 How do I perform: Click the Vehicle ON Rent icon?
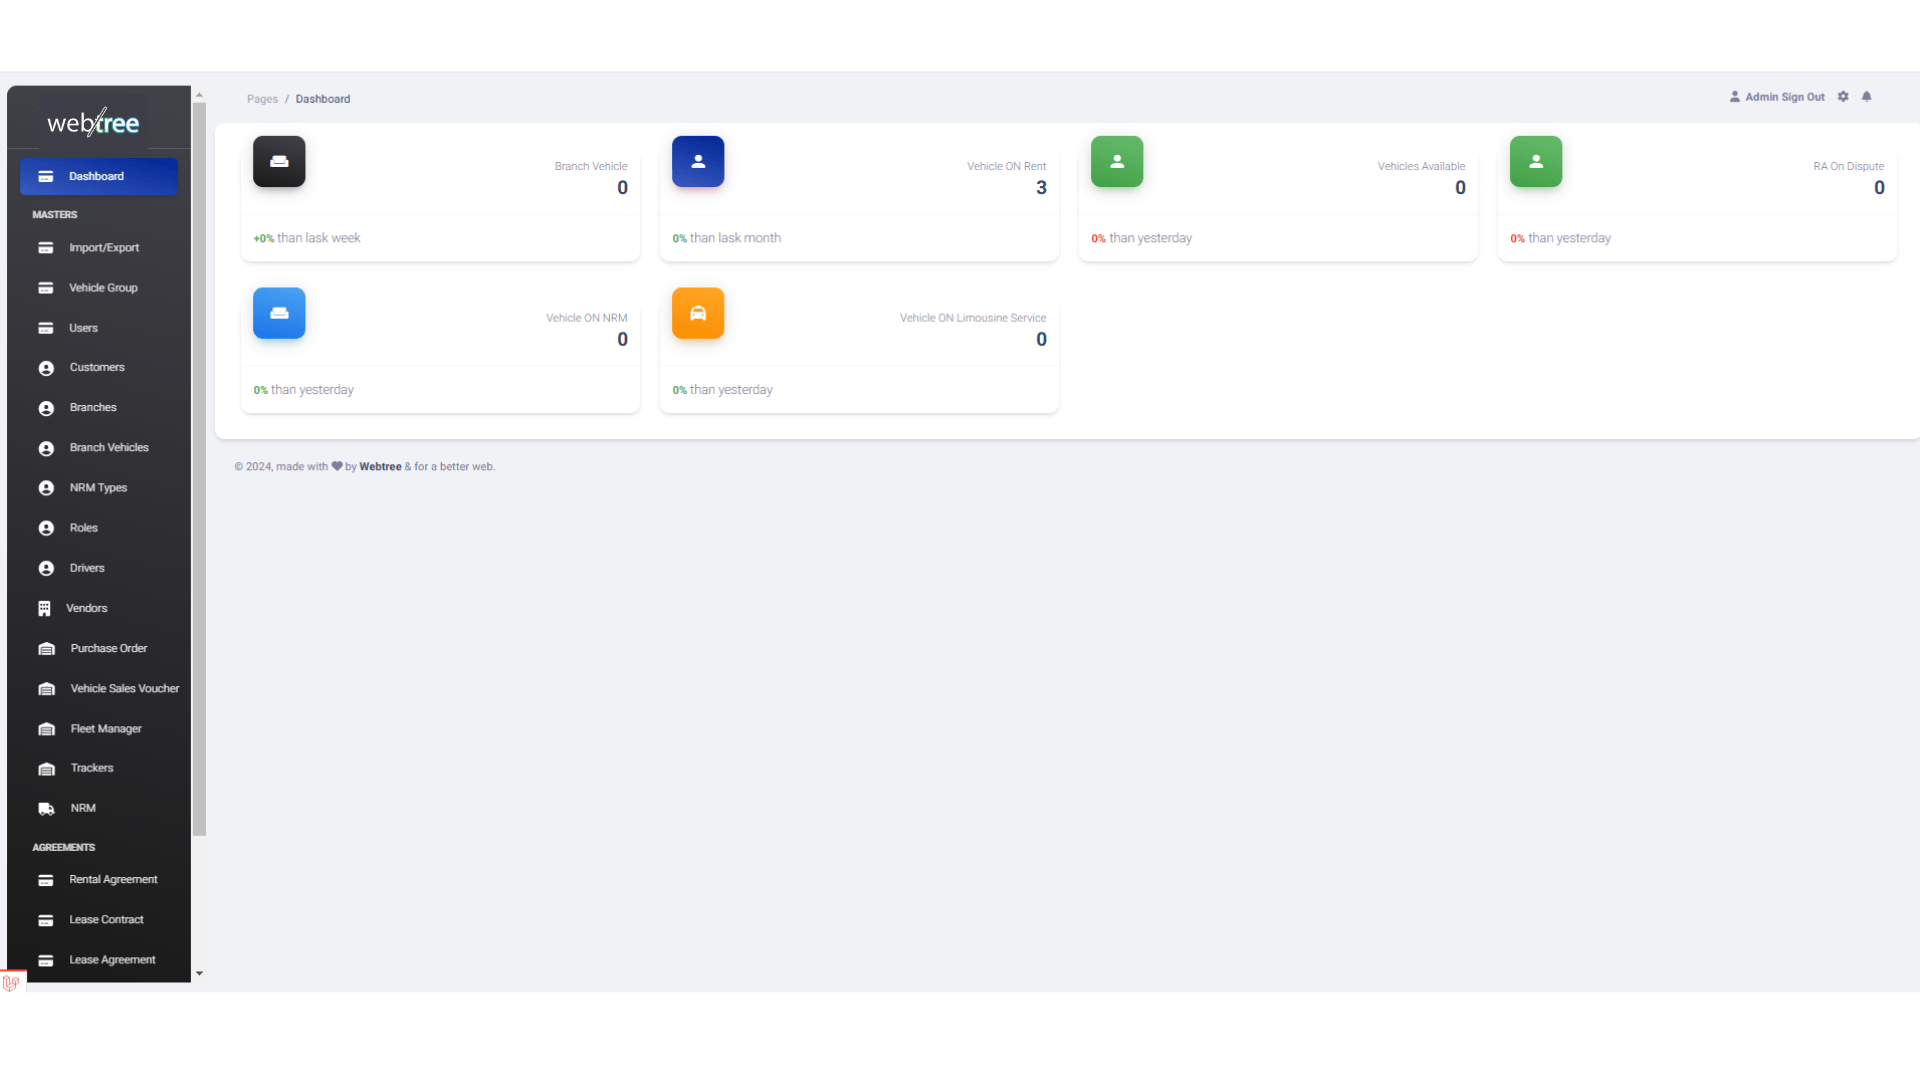pos(698,160)
